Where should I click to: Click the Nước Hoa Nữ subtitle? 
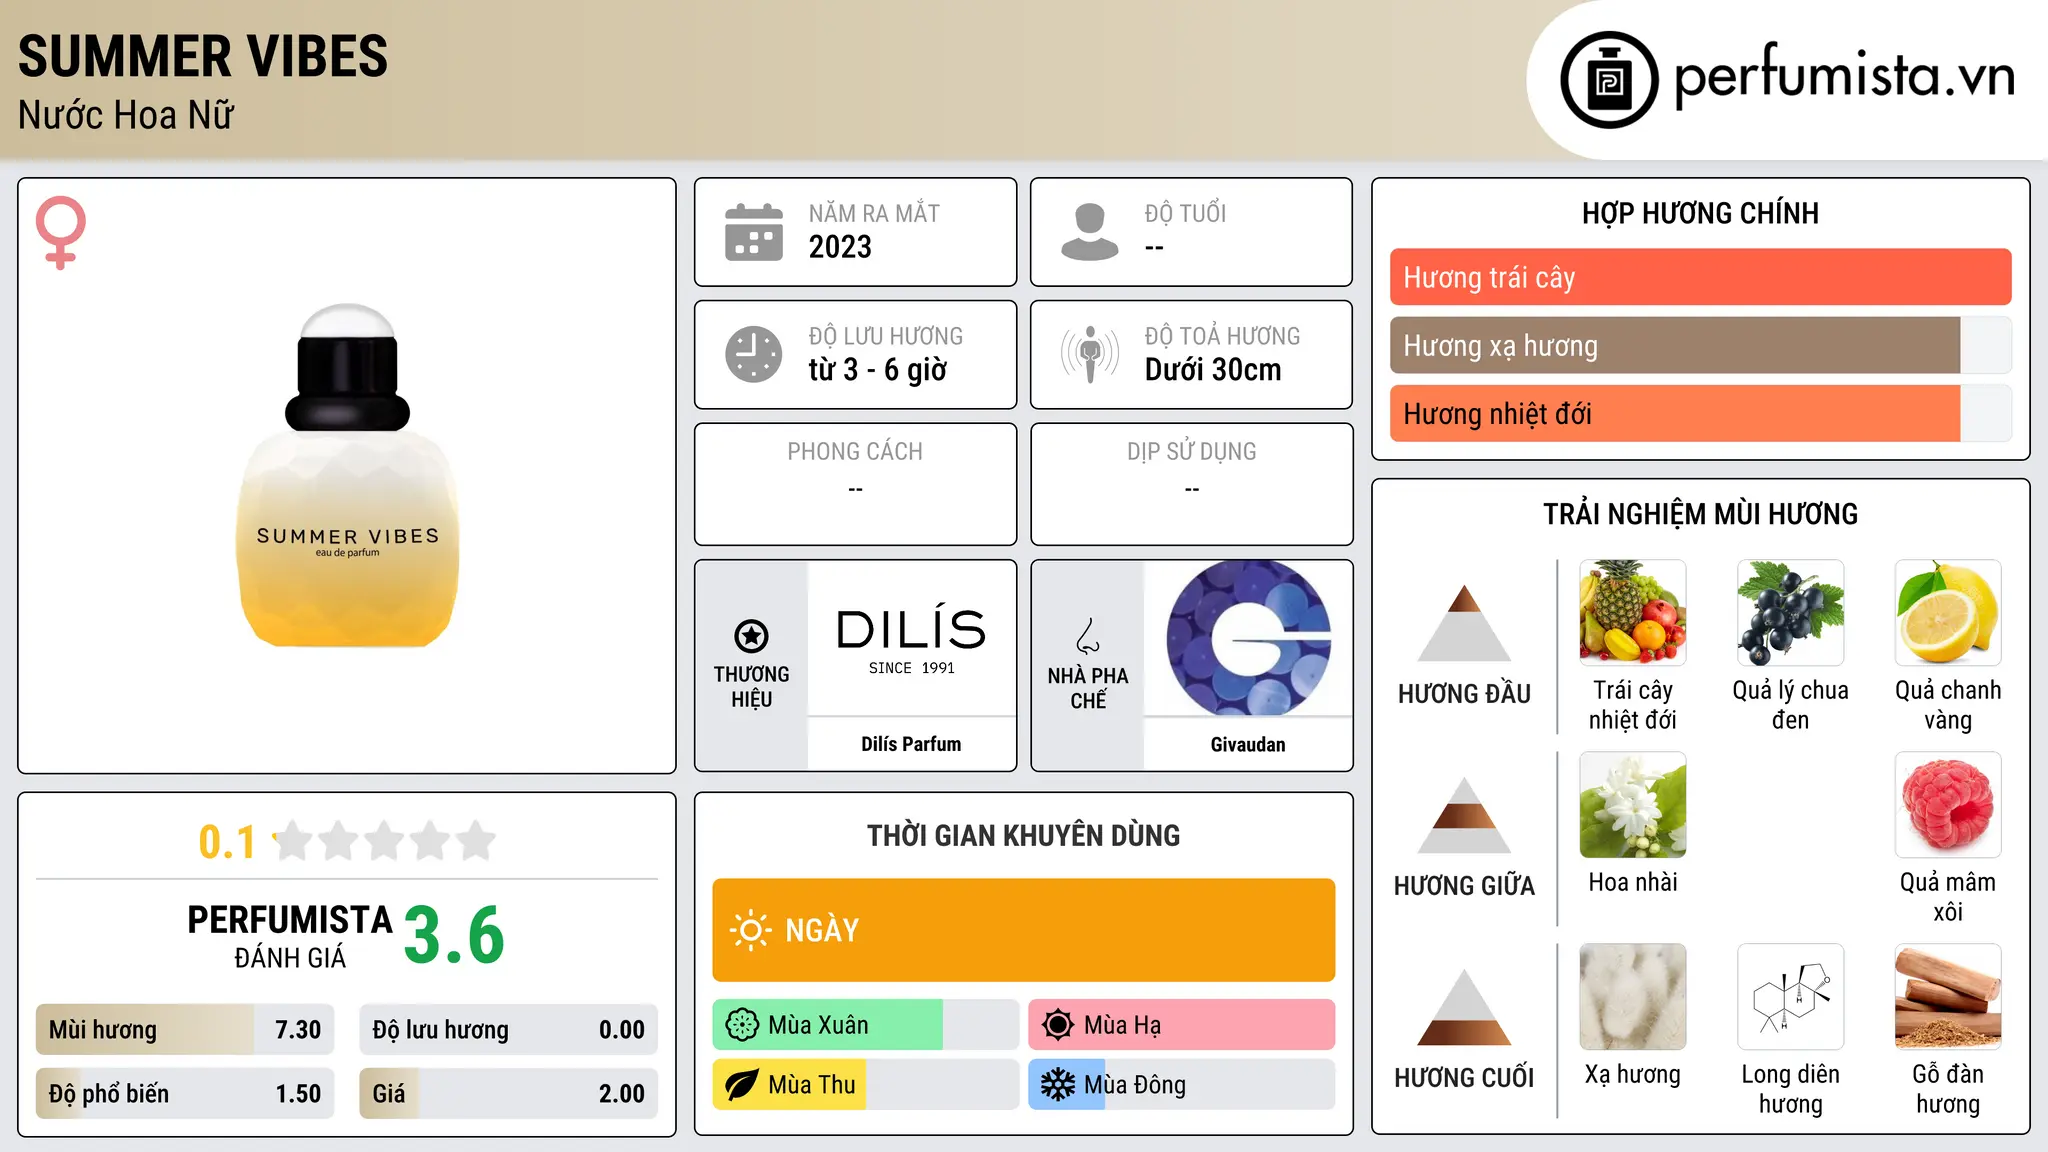point(126,115)
